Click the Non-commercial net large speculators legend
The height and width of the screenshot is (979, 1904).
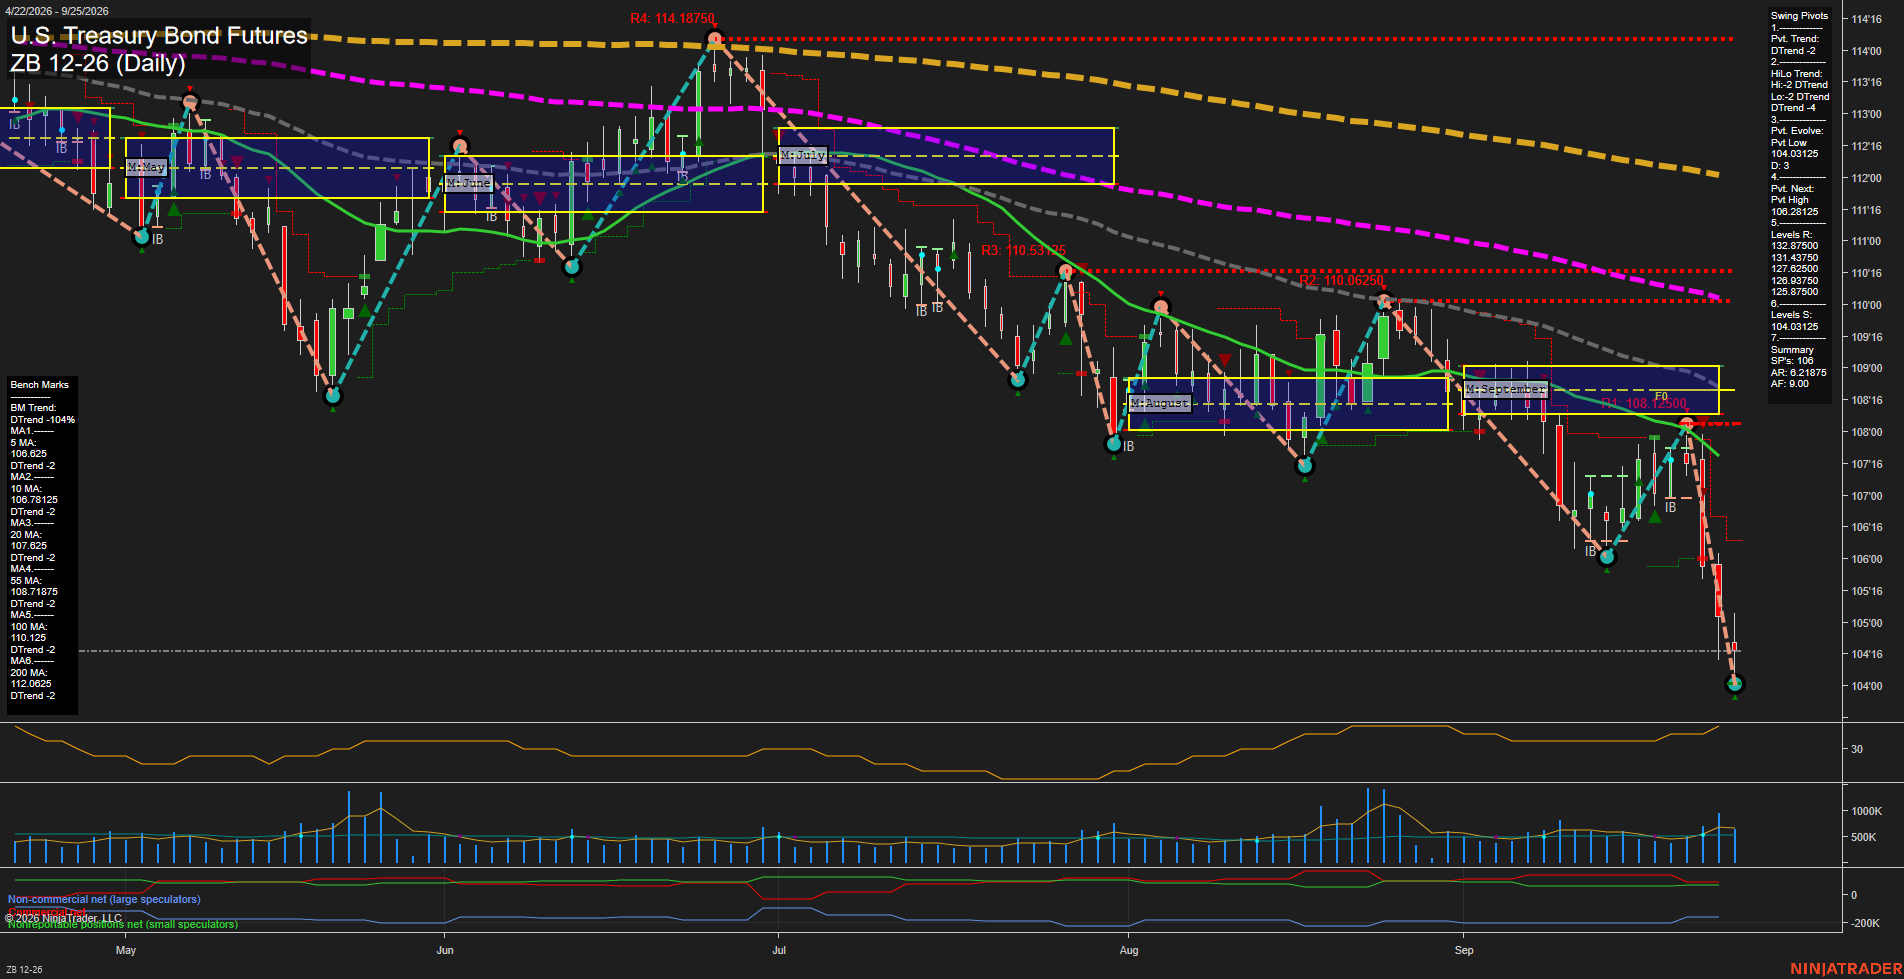pos(104,899)
